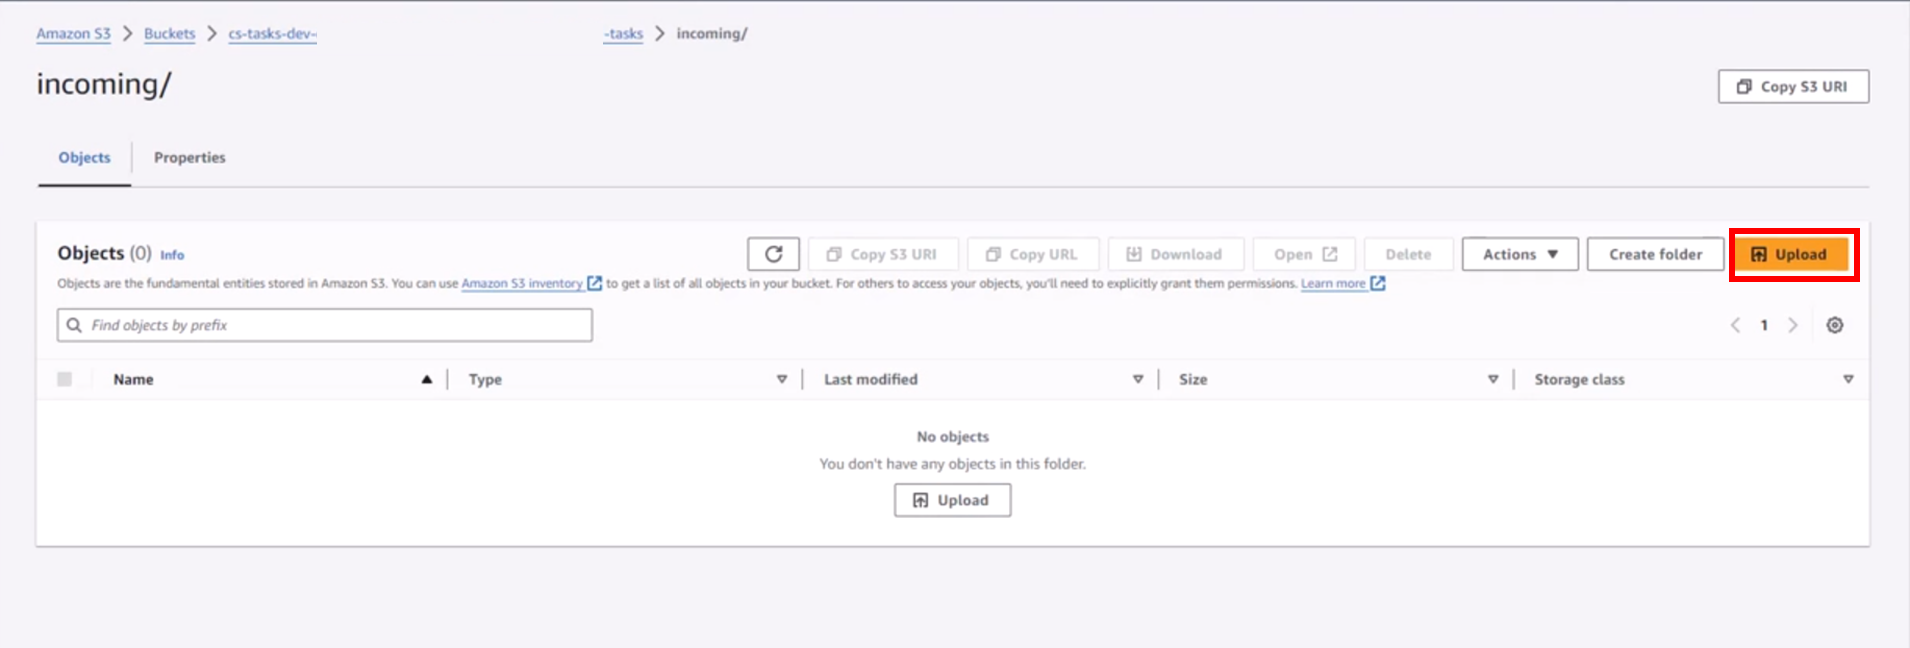Sort by Last modified column arrow

1137,379
